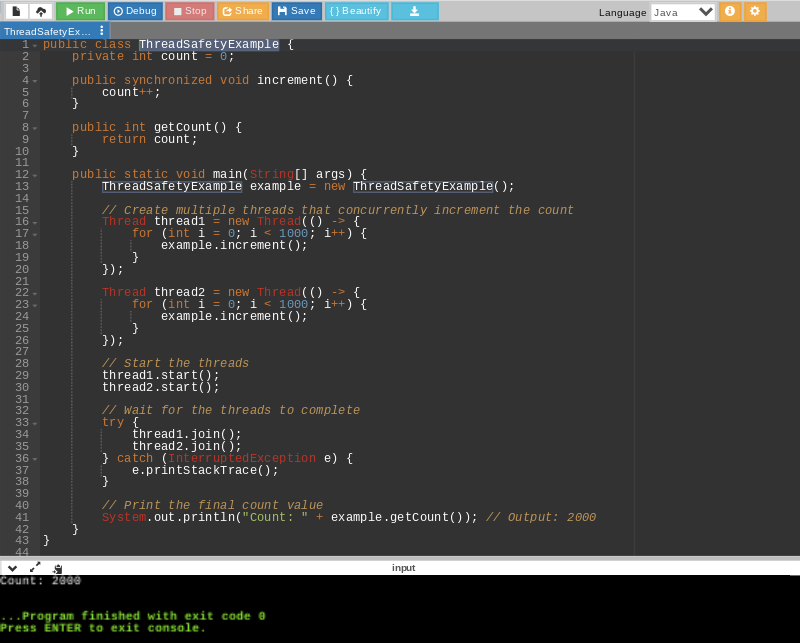Click "e.printStackTrace();" on line 37
800x643 pixels.
pos(205,471)
